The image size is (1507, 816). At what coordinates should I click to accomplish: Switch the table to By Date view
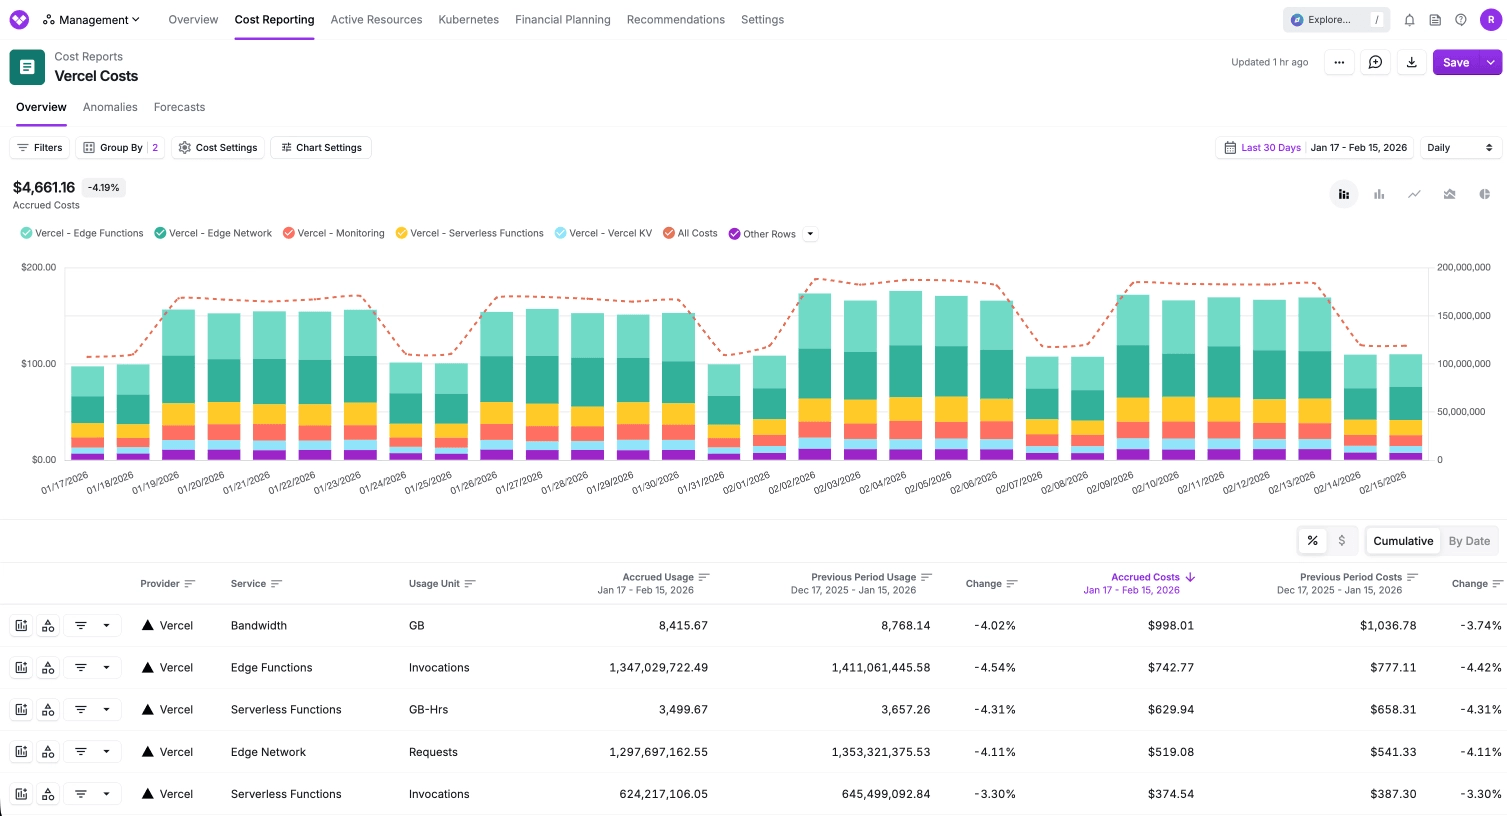point(1469,541)
